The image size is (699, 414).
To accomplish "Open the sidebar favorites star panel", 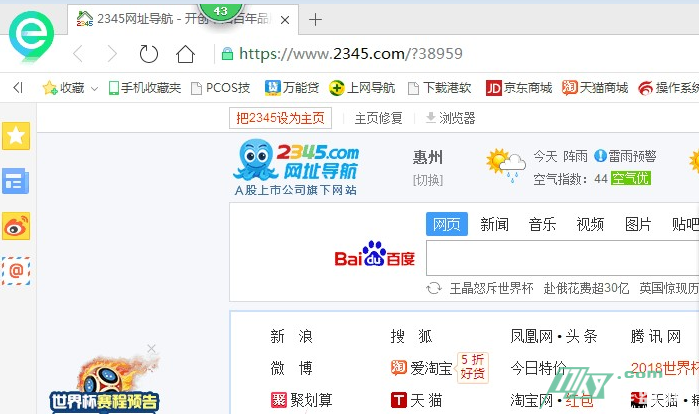I will click(16, 135).
